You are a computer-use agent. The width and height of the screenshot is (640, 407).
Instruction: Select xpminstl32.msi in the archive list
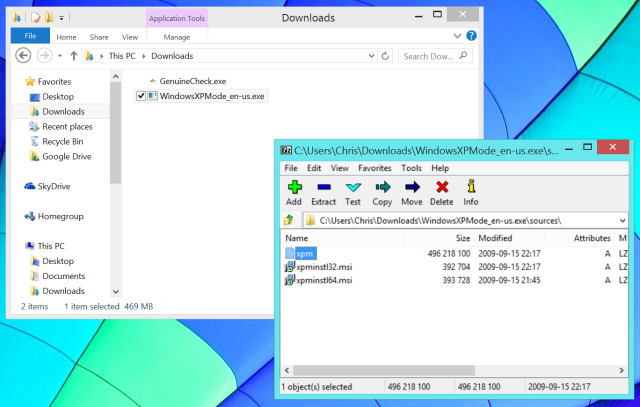(x=325, y=267)
